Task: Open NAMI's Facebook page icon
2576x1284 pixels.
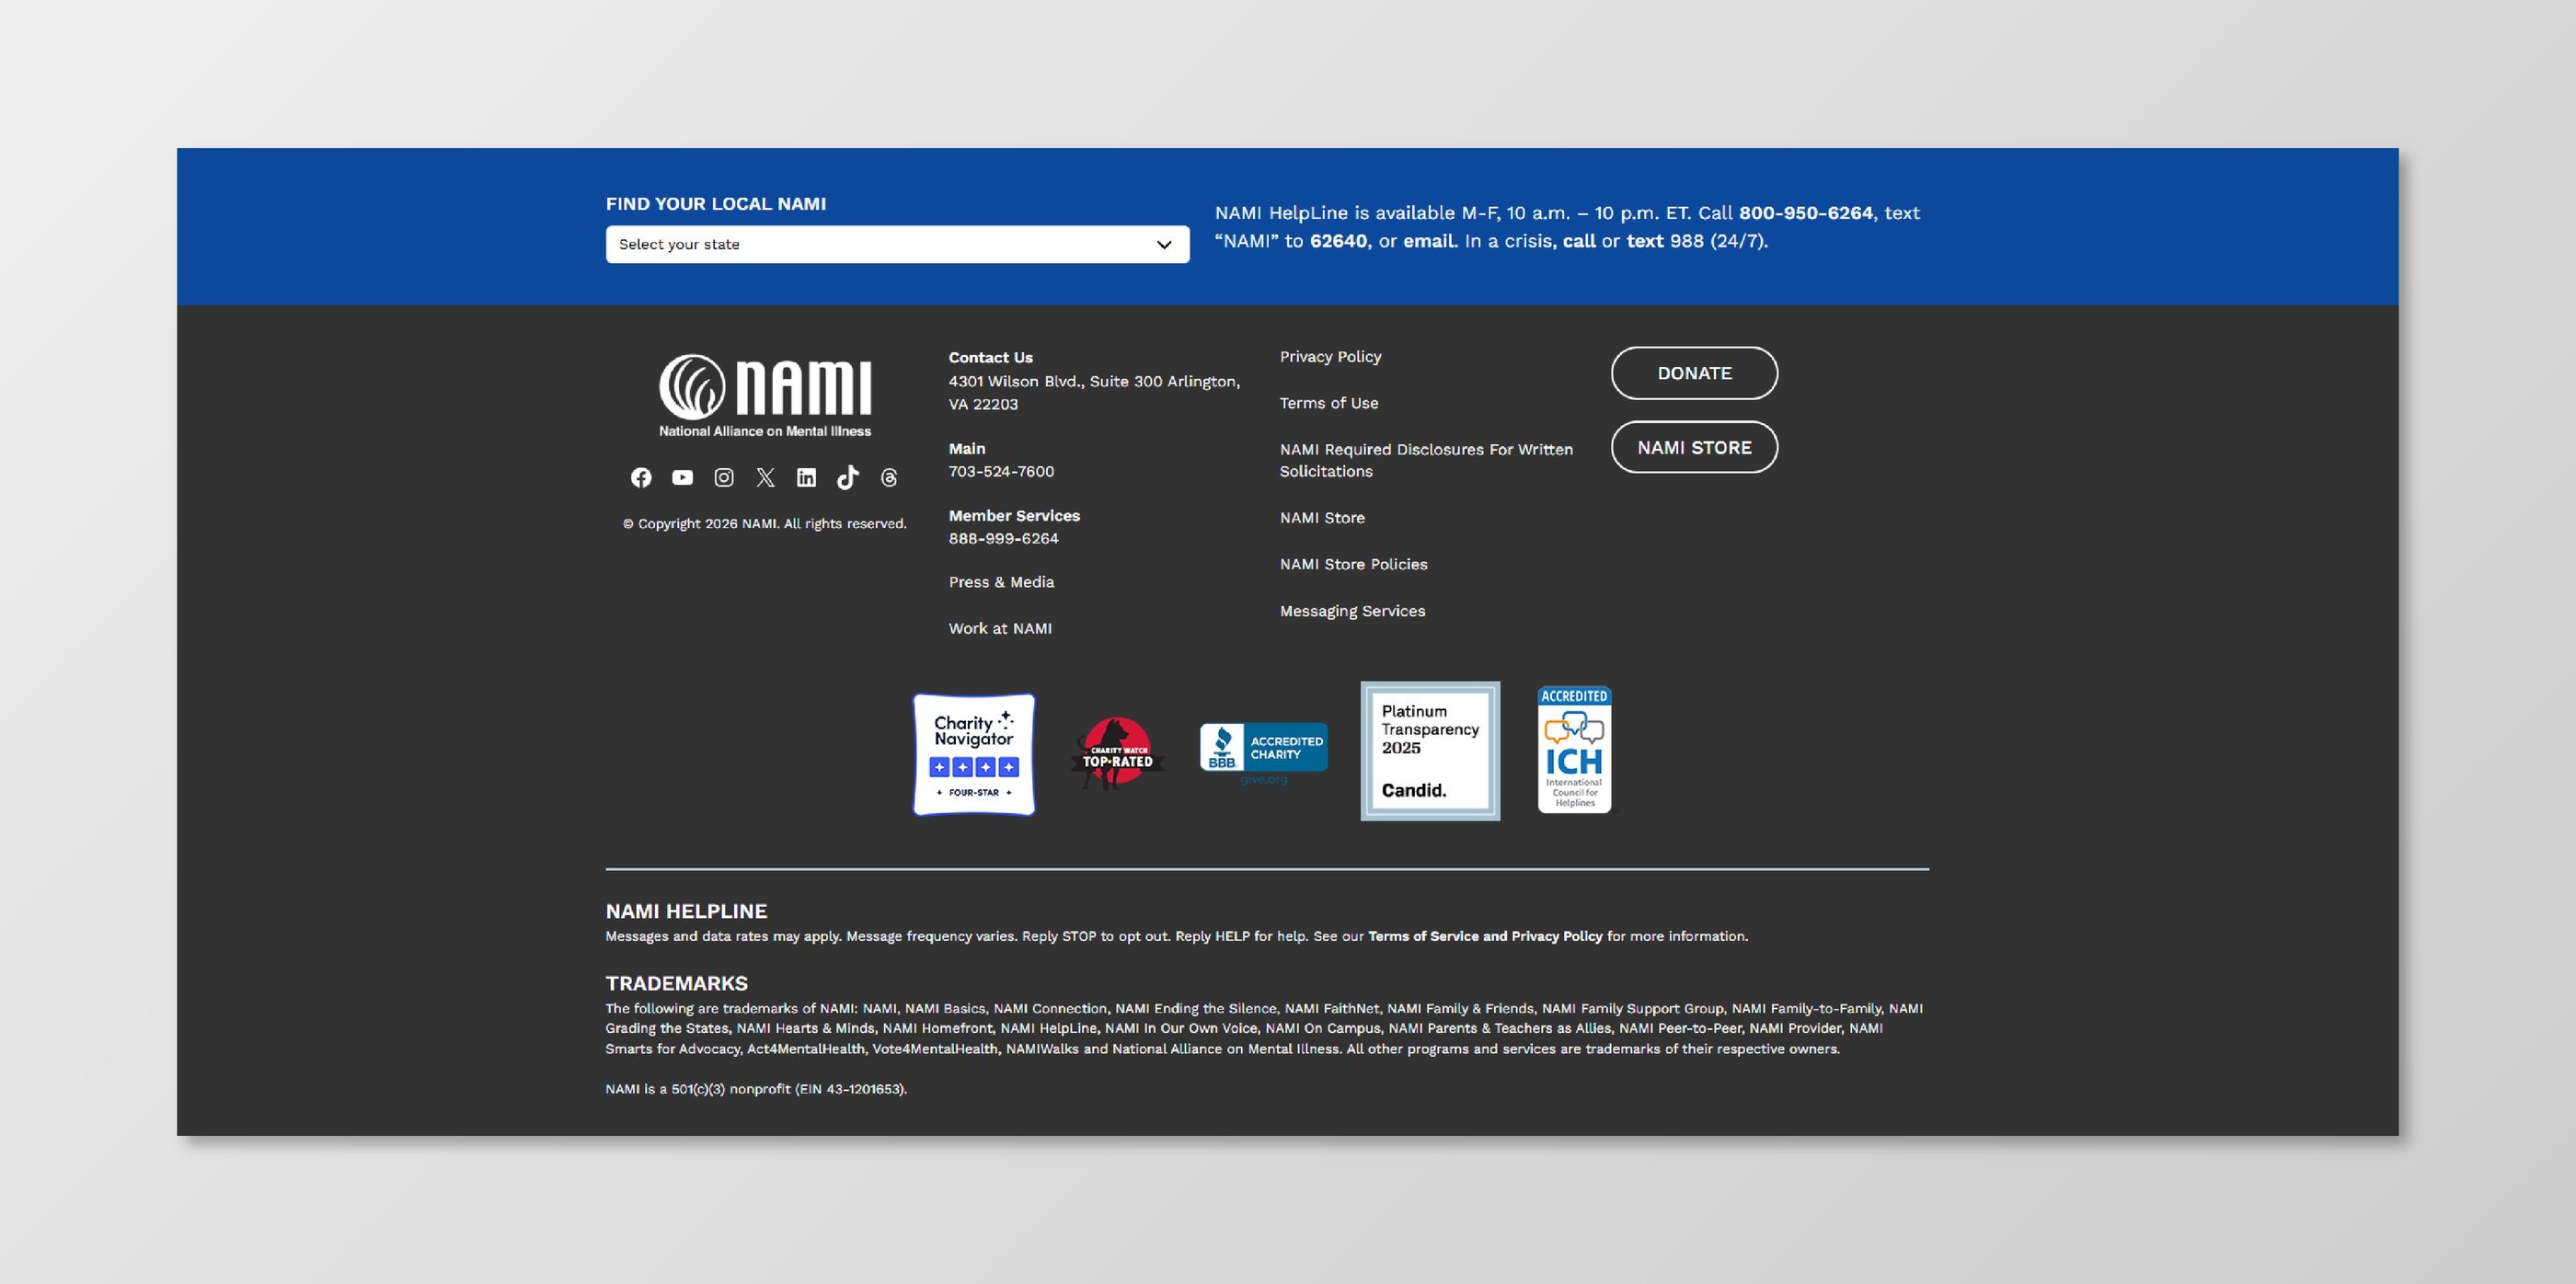Action: [x=641, y=478]
